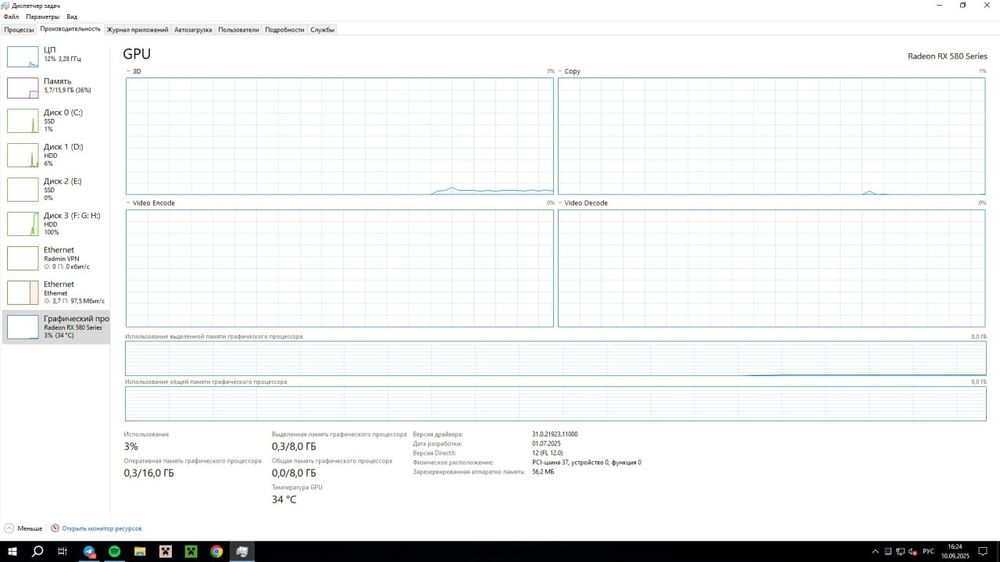Click the 0,3/8,0 ГБ dedicated memory value
This screenshot has height=562, width=1000.
click(293, 447)
